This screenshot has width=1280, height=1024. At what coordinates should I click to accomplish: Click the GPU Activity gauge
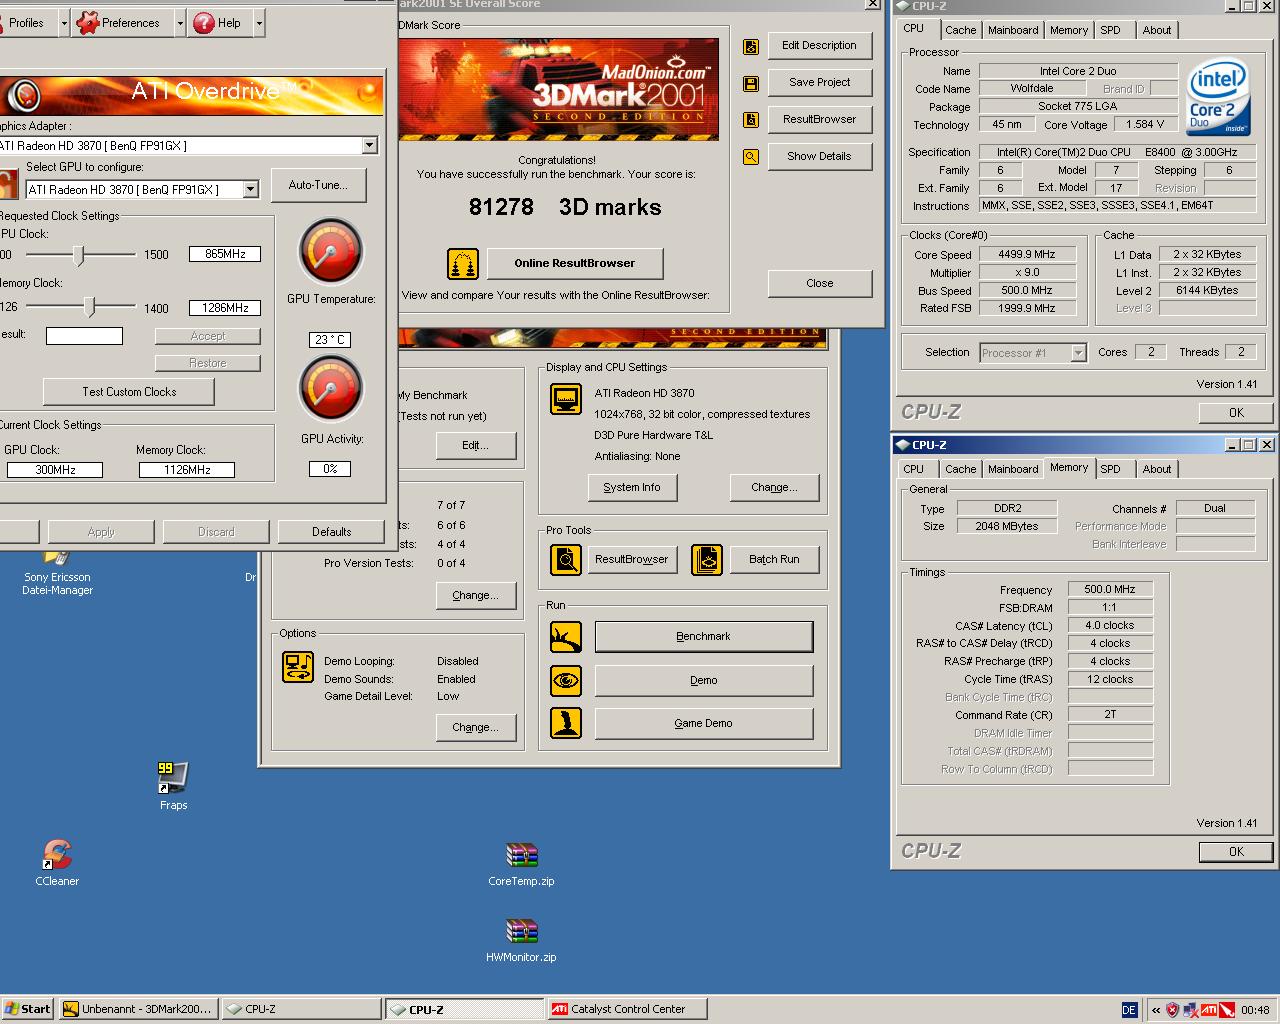click(x=331, y=389)
